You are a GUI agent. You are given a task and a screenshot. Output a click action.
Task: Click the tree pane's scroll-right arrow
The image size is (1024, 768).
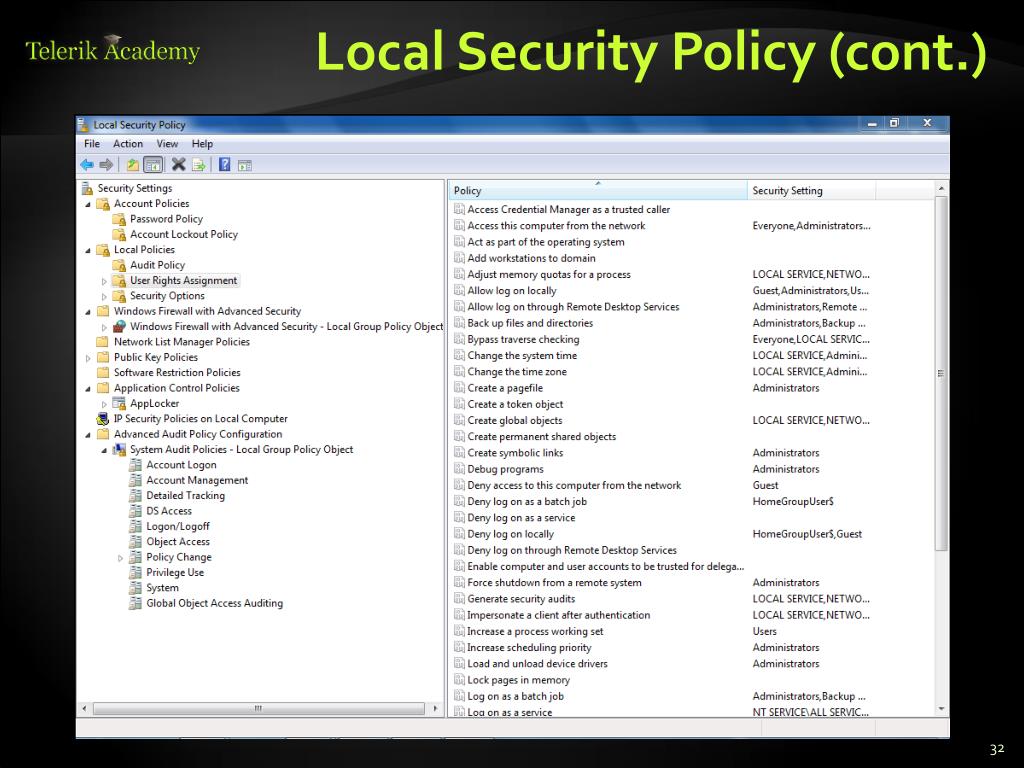436,708
